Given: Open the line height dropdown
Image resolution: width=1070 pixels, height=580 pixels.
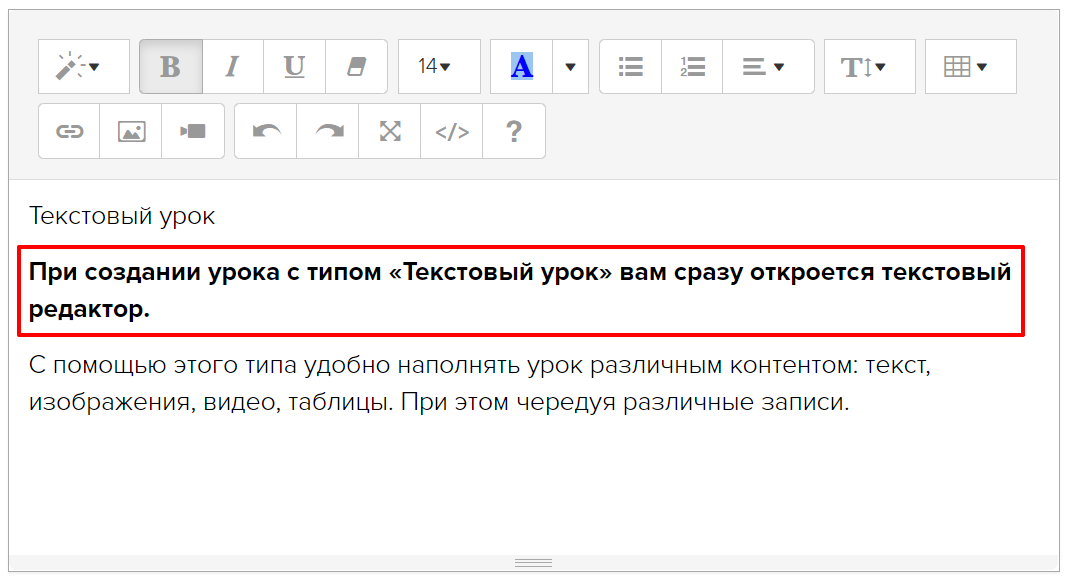Looking at the screenshot, I should [869, 67].
